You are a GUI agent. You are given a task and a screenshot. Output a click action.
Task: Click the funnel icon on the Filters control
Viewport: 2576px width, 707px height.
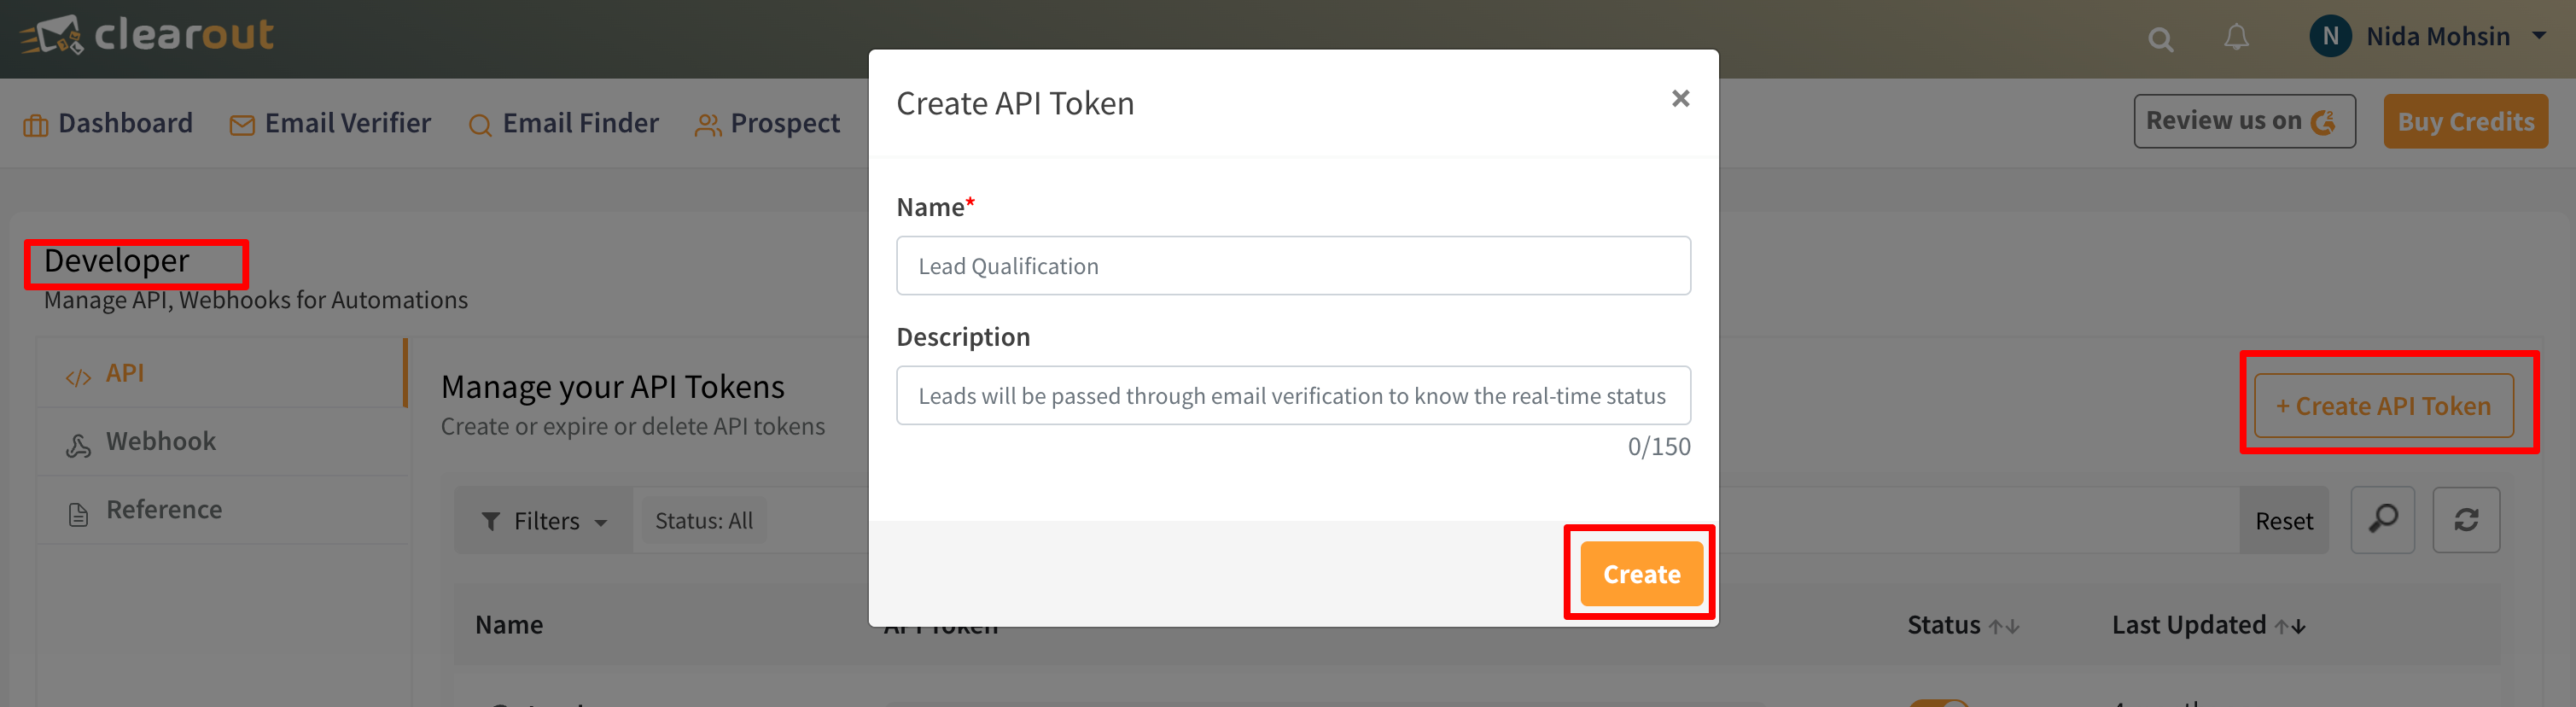coord(491,520)
